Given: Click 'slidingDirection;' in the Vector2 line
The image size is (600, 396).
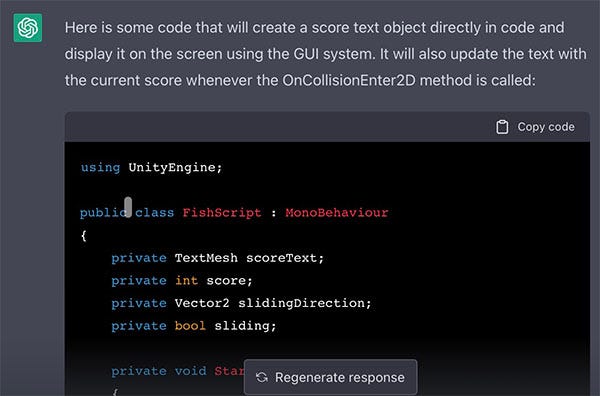Looking at the screenshot, I should click(x=305, y=303).
